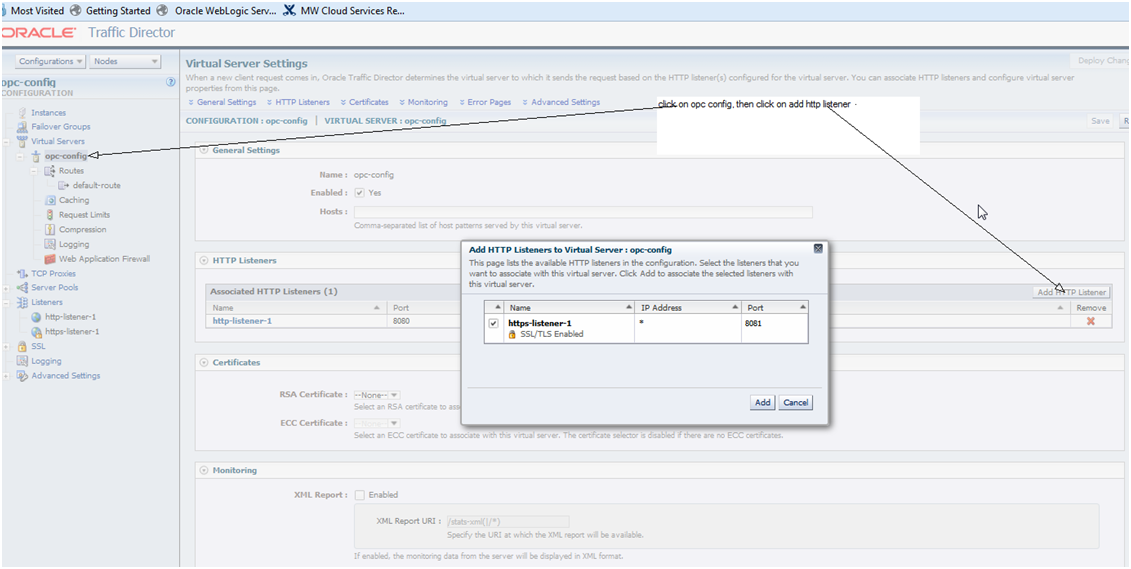Viewport: 1131px width, 569px height.
Task: Open the ECC Certificate dropdown
Action: coord(377,423)
